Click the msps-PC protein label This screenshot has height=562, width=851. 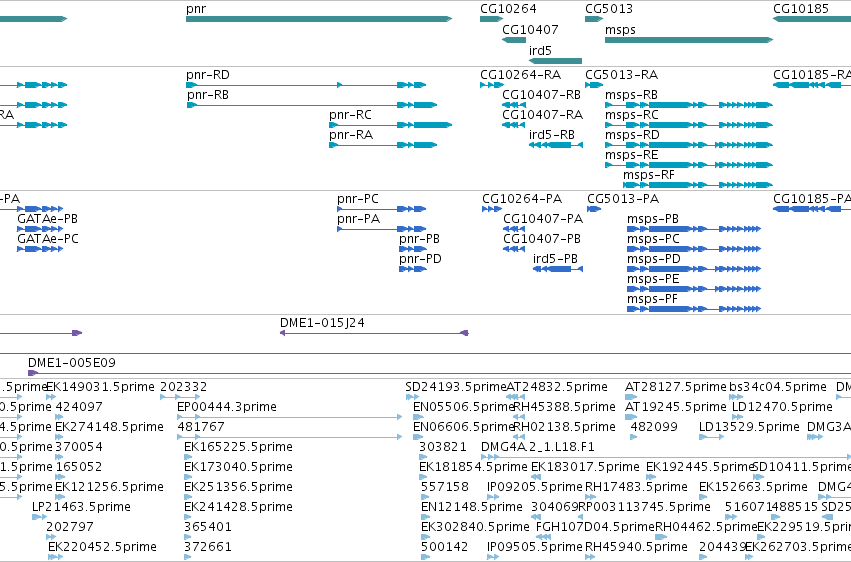(x=653, y=239)
